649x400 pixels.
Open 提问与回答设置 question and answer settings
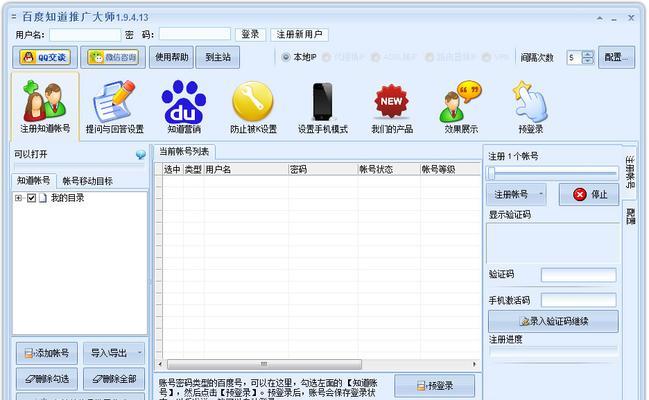[x=115, y=107]
